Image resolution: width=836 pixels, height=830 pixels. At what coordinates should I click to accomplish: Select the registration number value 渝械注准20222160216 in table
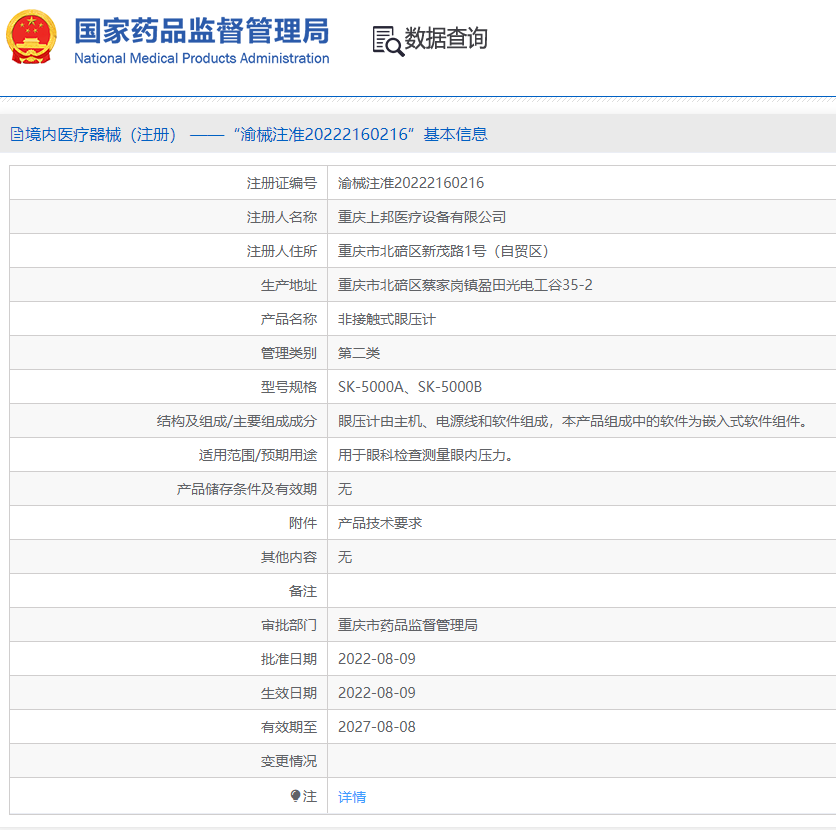click(x=411, y=183)
